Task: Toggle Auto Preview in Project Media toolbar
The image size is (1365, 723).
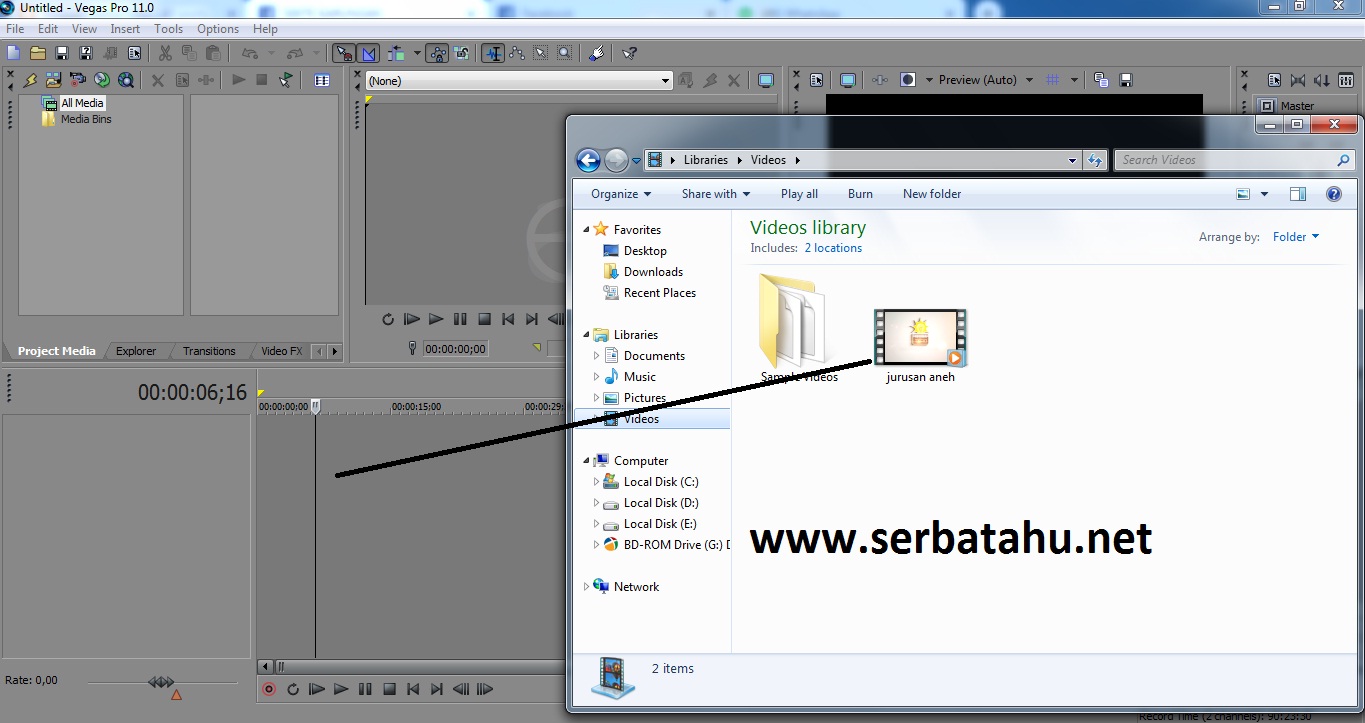Action: click(286, 80)
